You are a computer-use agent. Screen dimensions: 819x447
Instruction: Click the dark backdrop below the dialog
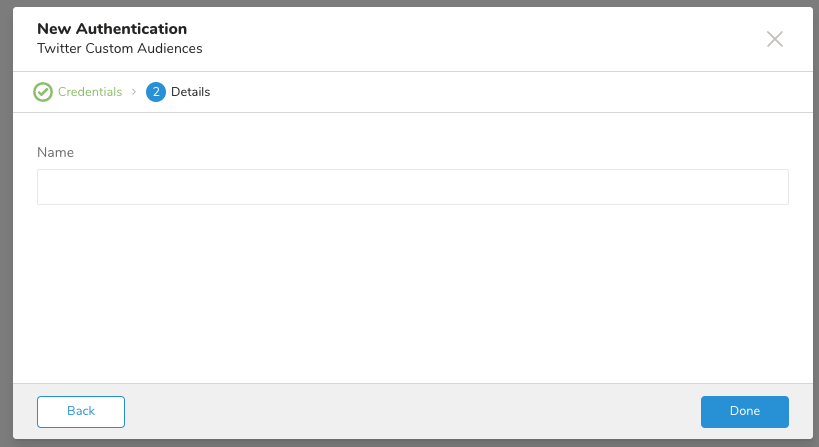412,443
